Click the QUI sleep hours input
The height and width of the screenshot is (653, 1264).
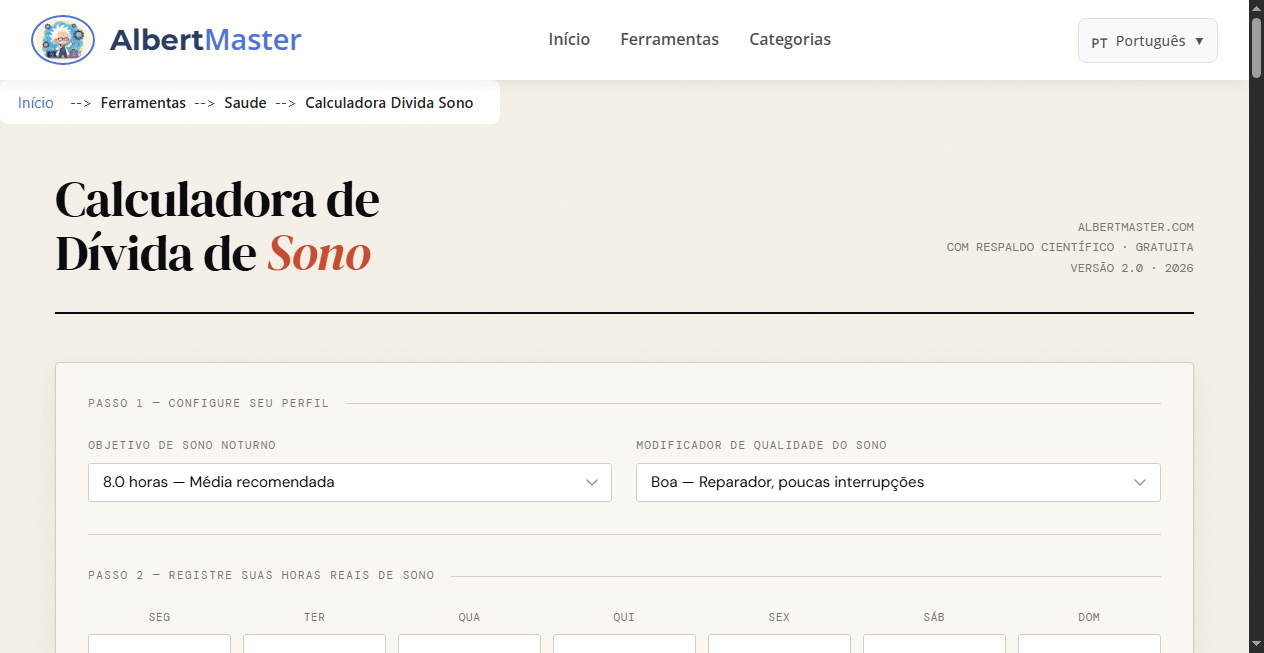click(x=624, y=645)
